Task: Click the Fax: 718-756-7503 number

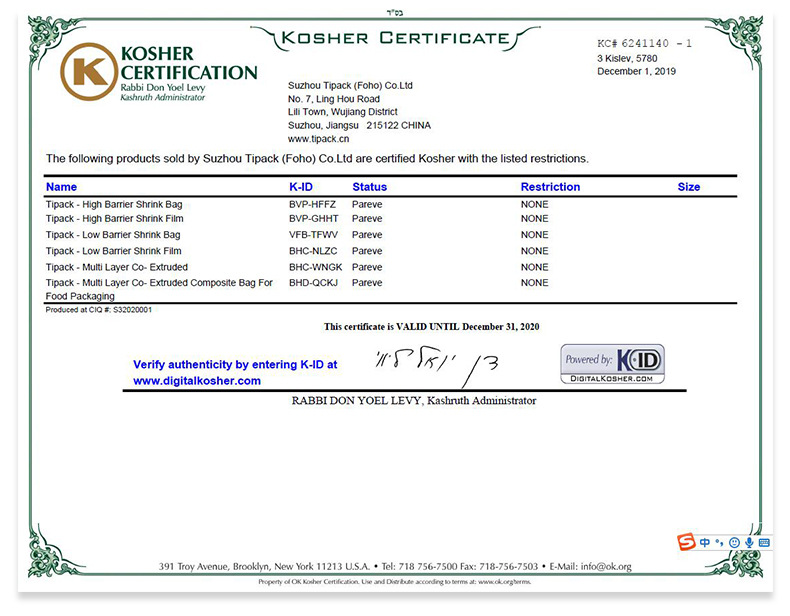Action: pyautogui.click(x=499, y=567)
